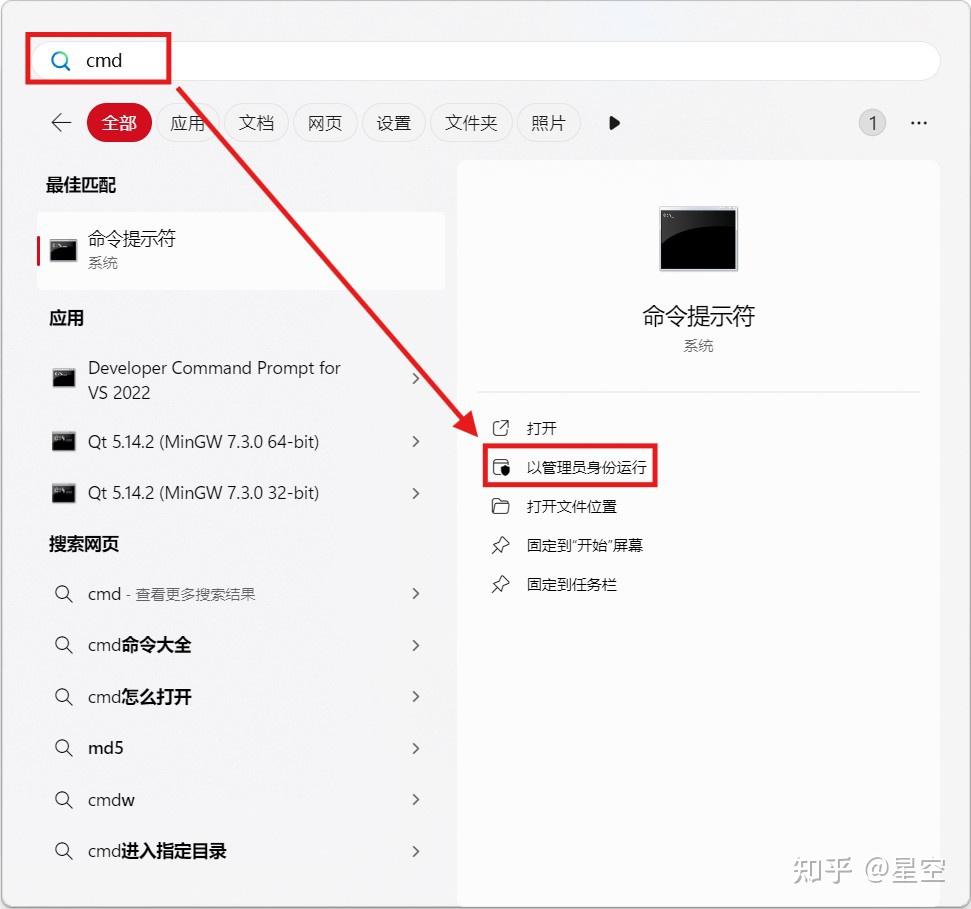The image size is (971, 909).
Task: Click the Qt 5.14.2 64-bit app icon
Action: pos(64,441)
